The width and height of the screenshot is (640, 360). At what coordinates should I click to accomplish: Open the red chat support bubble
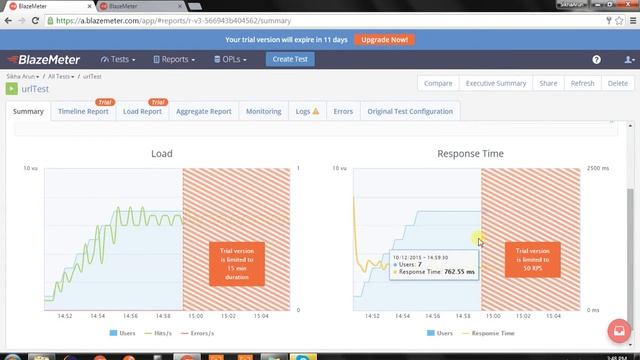[619, 331]
